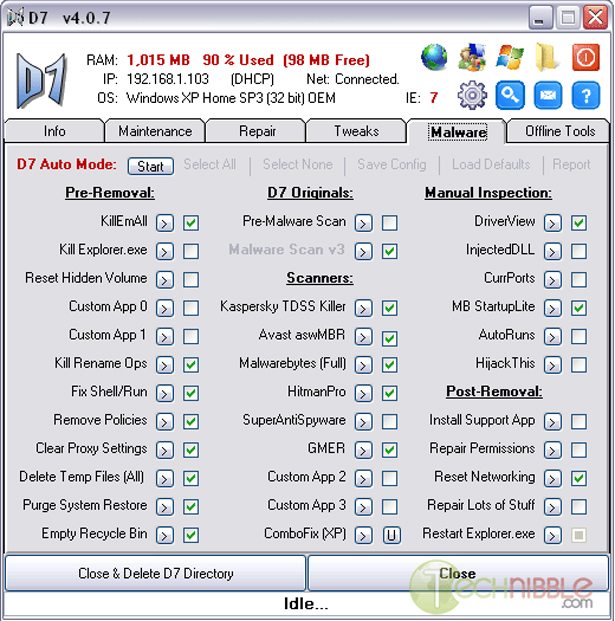Open settings with the gear icon
The image size is (615, 621).
pos(472,96)
